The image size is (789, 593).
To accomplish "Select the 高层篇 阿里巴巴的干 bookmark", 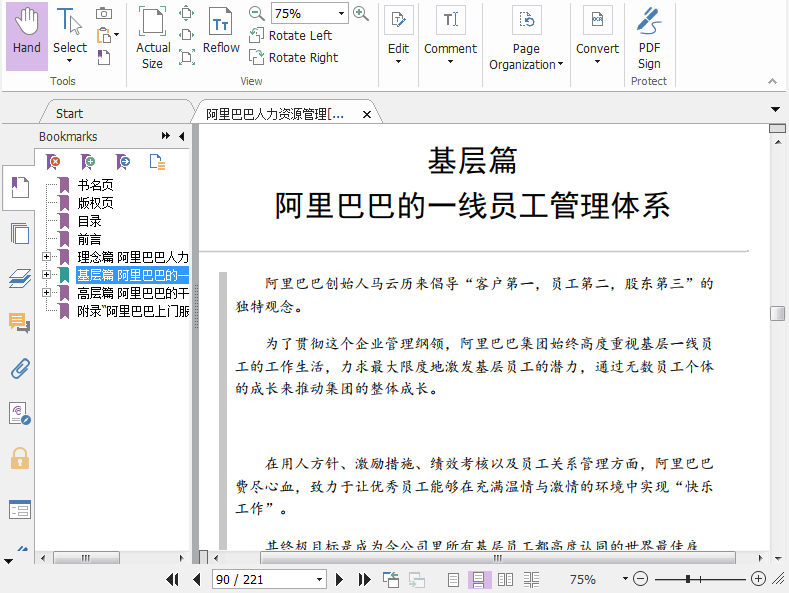I will click(x=133, y=293).
